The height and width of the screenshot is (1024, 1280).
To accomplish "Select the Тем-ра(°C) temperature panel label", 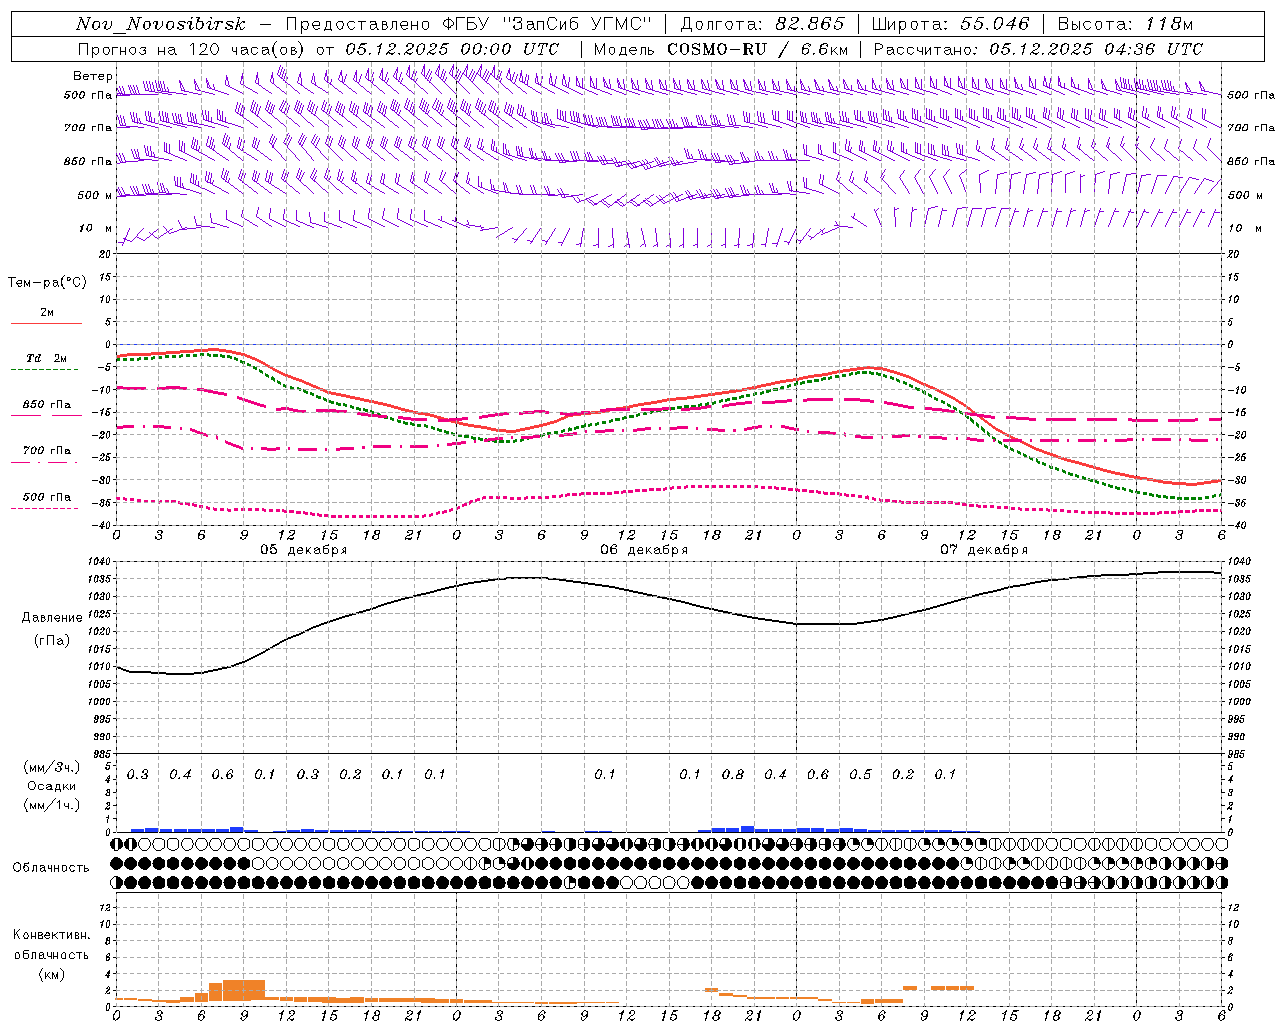I will [47, 283].
